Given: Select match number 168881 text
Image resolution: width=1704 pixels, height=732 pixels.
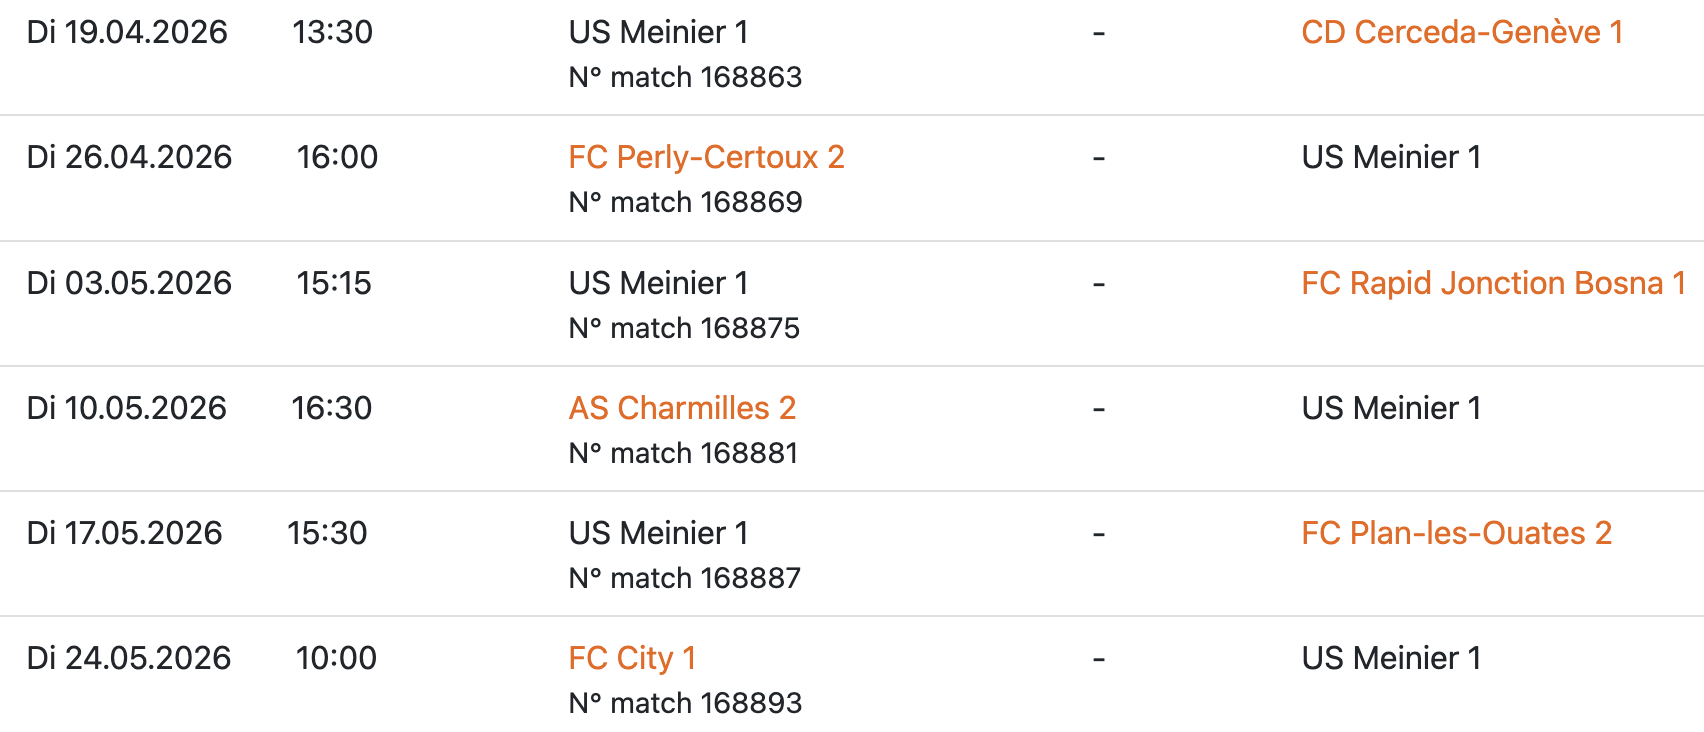Looking at the screenshot, I should [x=683, y=453].
